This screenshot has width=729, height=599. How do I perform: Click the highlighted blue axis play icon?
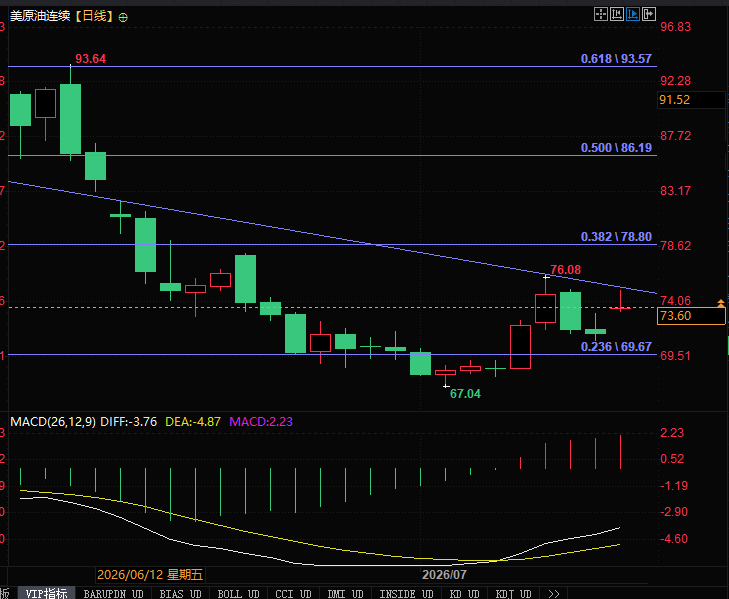coord(633,14)
